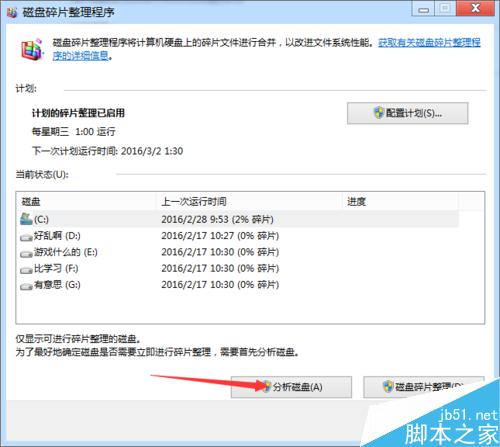Click the text 每星期三 1:00 运行
This screenshot has width=500, height=447.
tap(74, 132)
